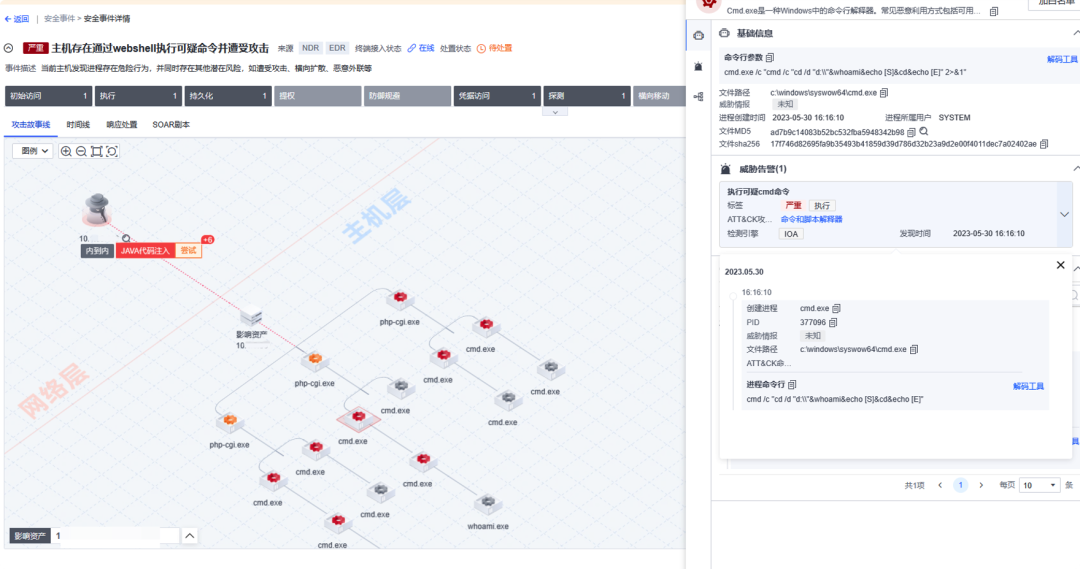The height and width of the screenshot is (569, 1080).
Task: Switch to the 时间线 tab
Action: [78, 125]
